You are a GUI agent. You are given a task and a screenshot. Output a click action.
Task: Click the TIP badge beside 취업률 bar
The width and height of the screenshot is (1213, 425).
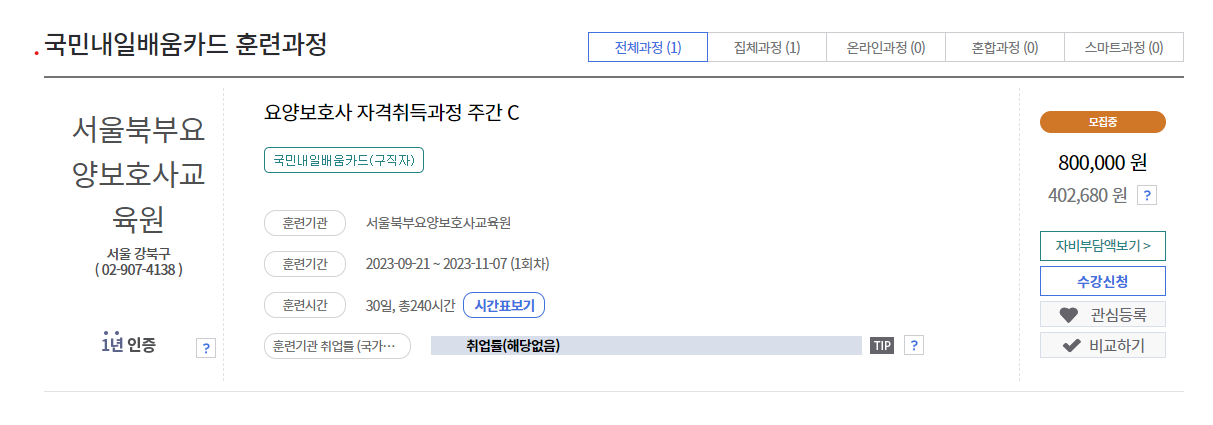coord(882,346)
